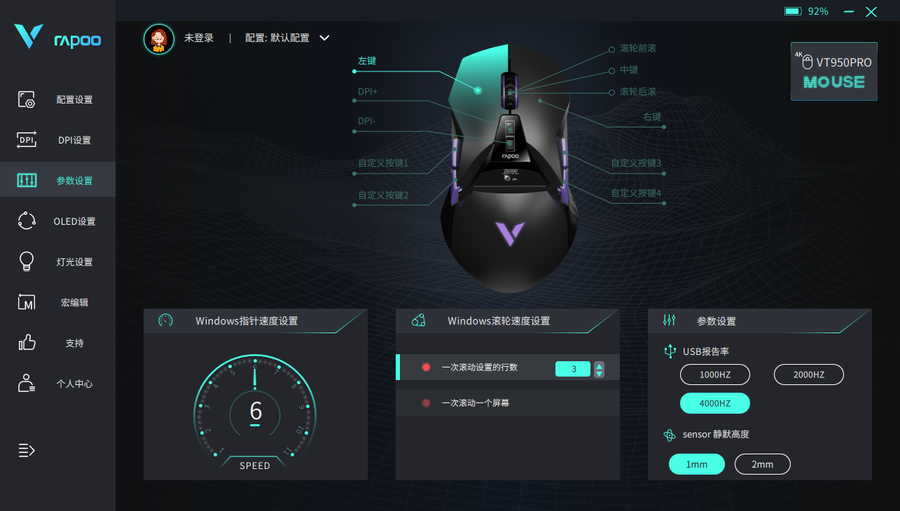The image size is (900, 511).
Task: Open 配置设置 sidebar icon
Action: [x=26, y=99]
